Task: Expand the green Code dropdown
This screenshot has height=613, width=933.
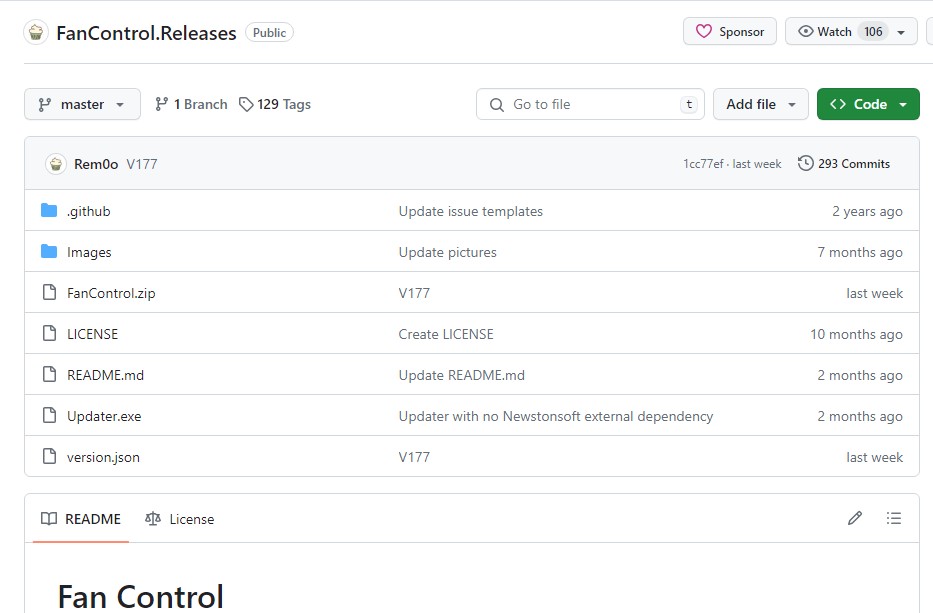Action: (x=903, y=104)
